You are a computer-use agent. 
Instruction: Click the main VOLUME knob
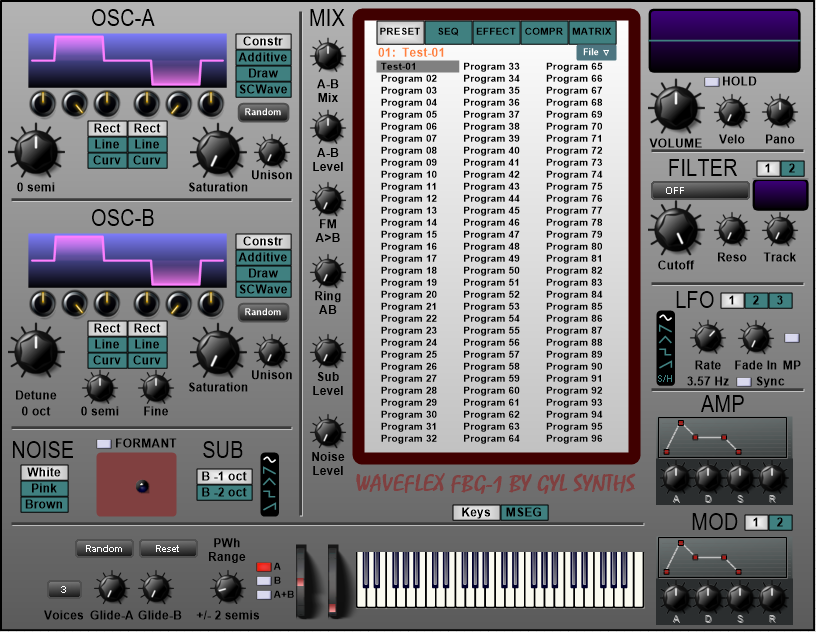(676, 108)
